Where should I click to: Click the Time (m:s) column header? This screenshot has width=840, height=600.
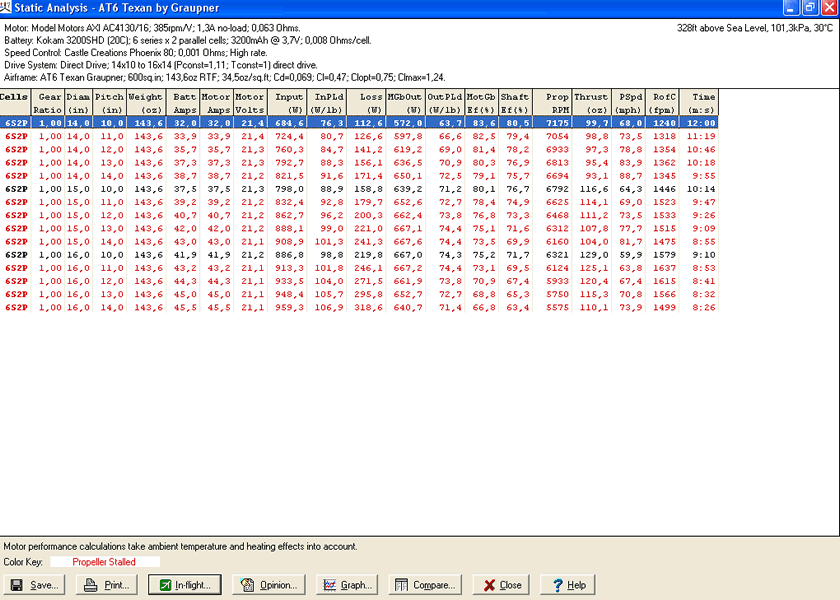click(x=701, y=103)
